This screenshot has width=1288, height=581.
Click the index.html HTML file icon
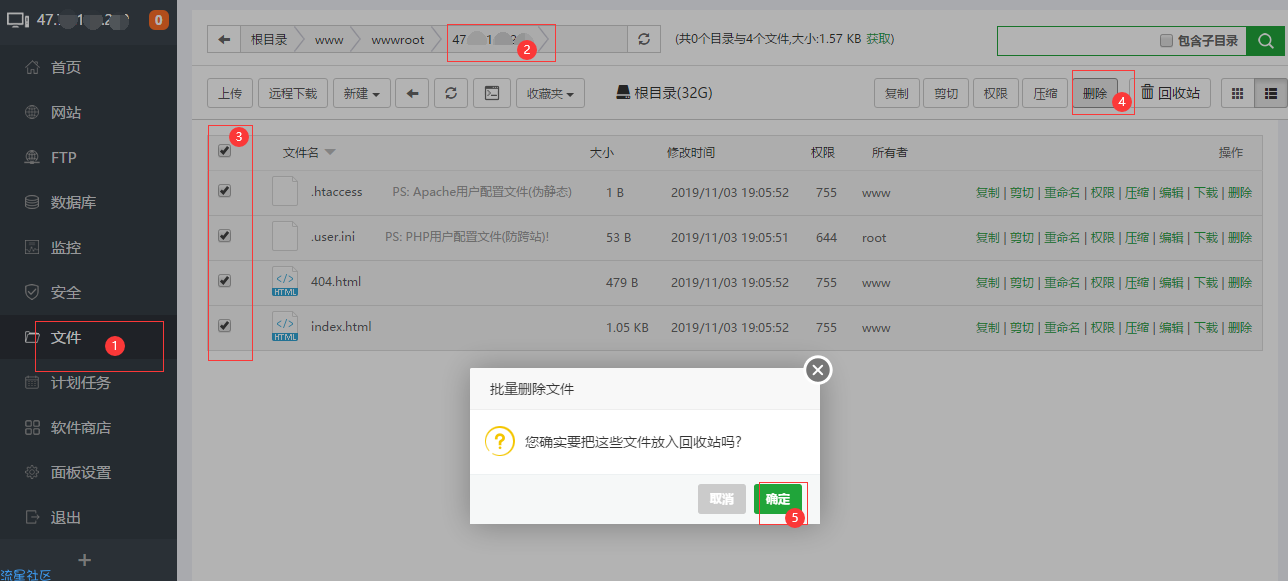(x=285, y=327)
